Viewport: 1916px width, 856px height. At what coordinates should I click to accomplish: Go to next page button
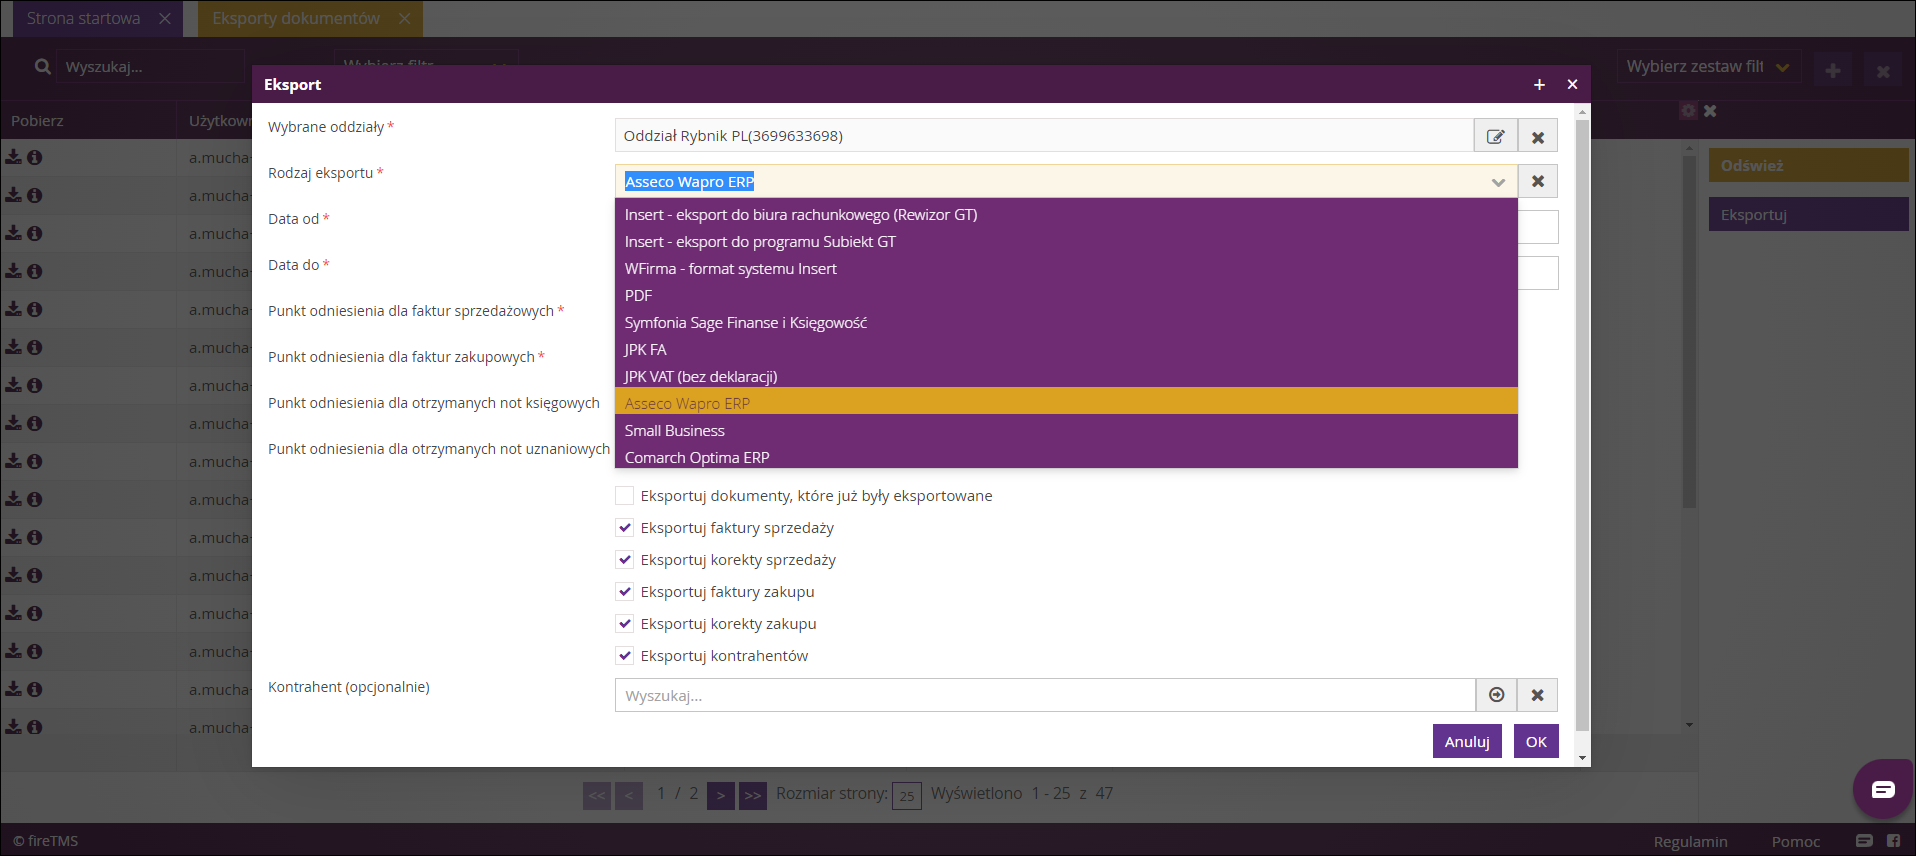click(721, 795)
